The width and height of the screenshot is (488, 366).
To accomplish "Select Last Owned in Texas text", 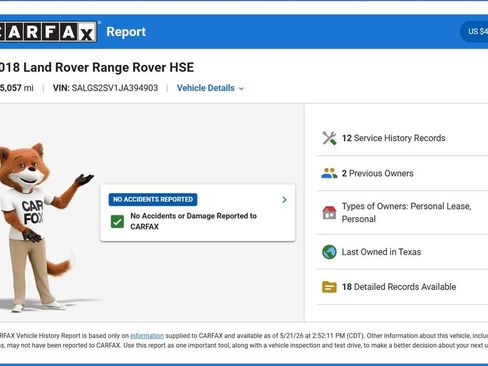I will pos(381,252).
